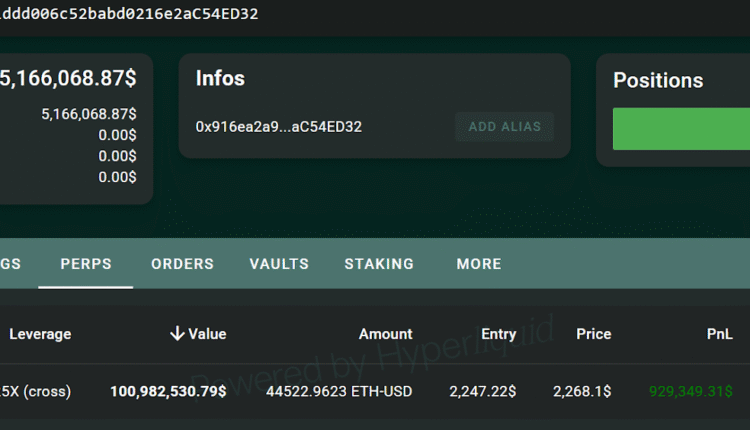Sort positions by Leverage column header

tap(40, 334)
